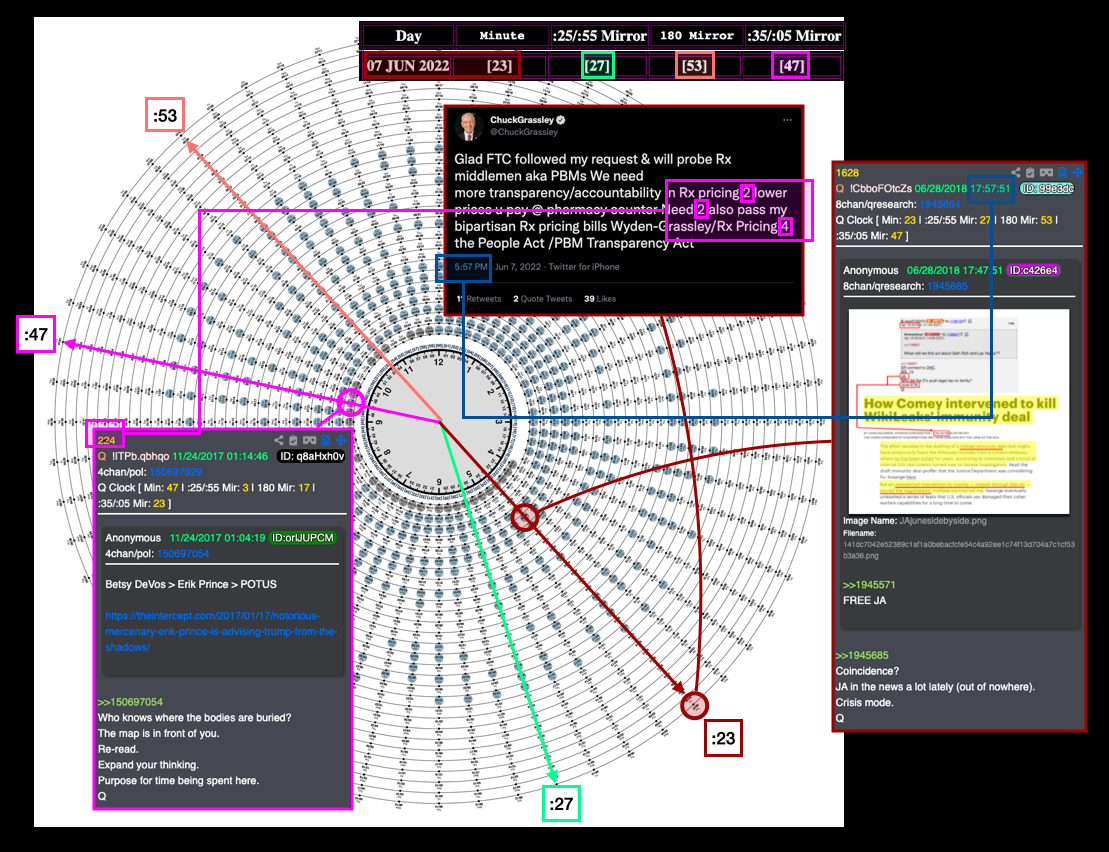Click the timestamp '11/24/2017 01:14:46'
This screenshot has height=852, width=1109.
(220, 456)
